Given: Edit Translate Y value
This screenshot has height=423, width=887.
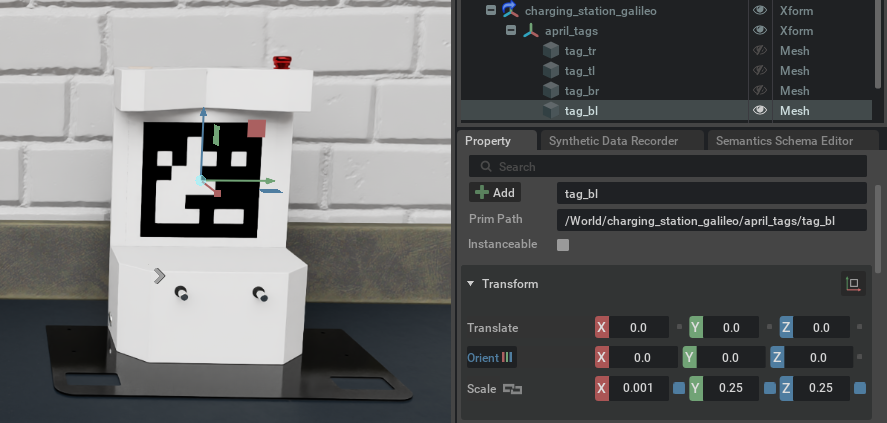Looking at the screenshot, I should point(731,327).
